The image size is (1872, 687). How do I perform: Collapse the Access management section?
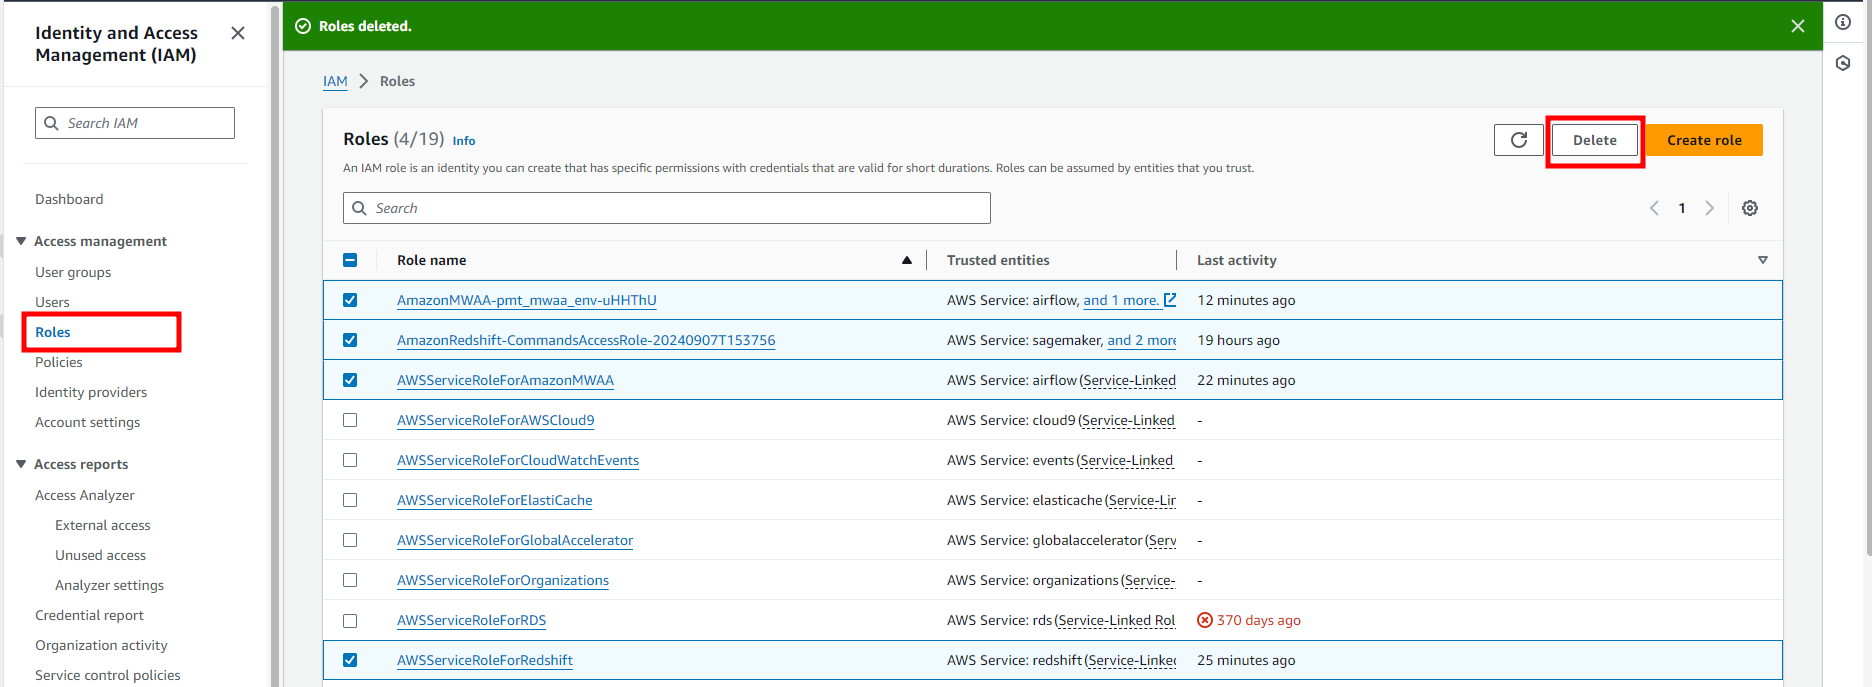click(21, 241)
